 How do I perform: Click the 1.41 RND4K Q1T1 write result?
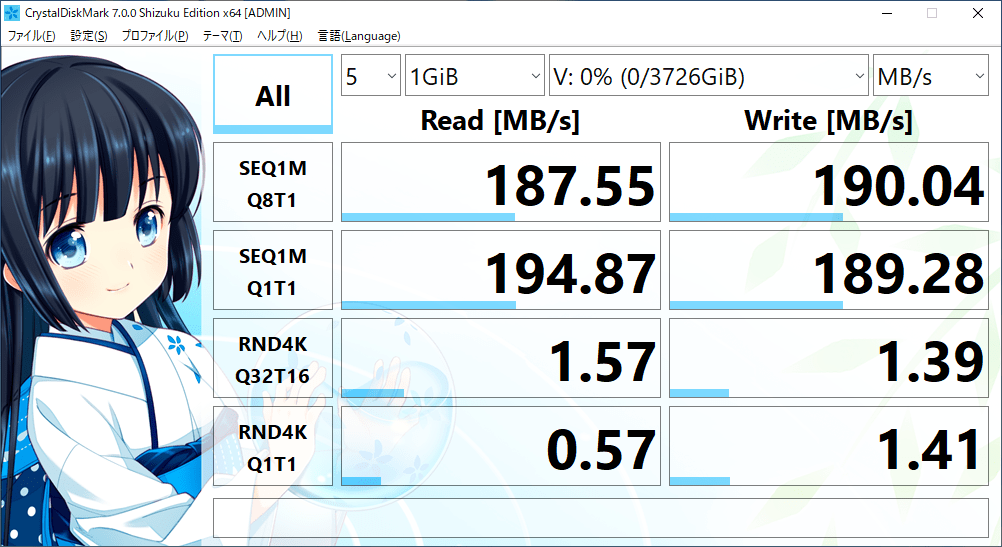(x=829, y=446)
